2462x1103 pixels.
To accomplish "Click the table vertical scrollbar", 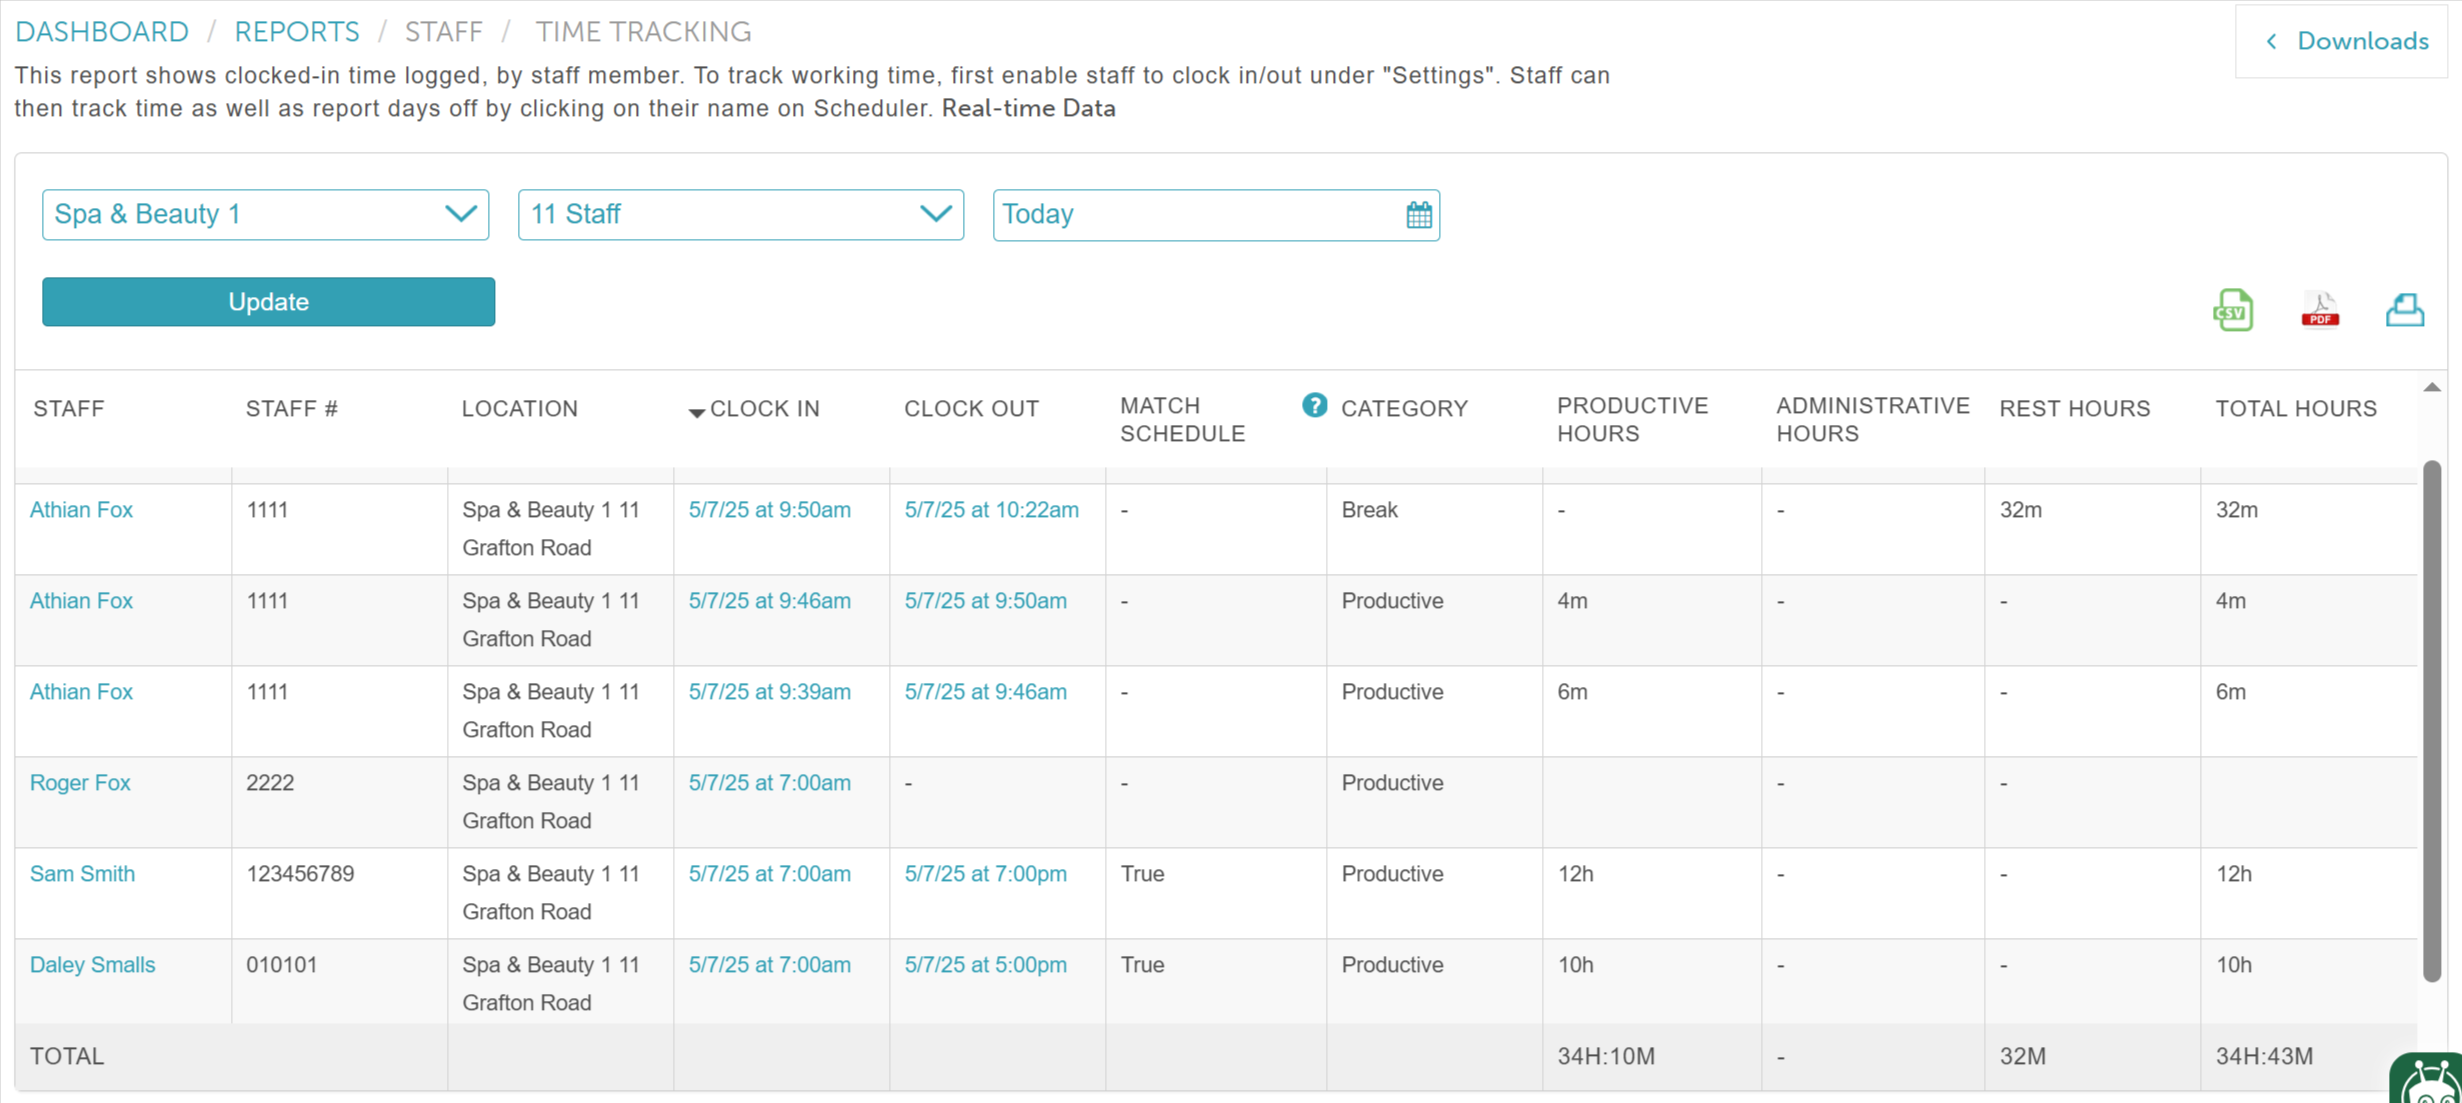I will (2432, 720).
